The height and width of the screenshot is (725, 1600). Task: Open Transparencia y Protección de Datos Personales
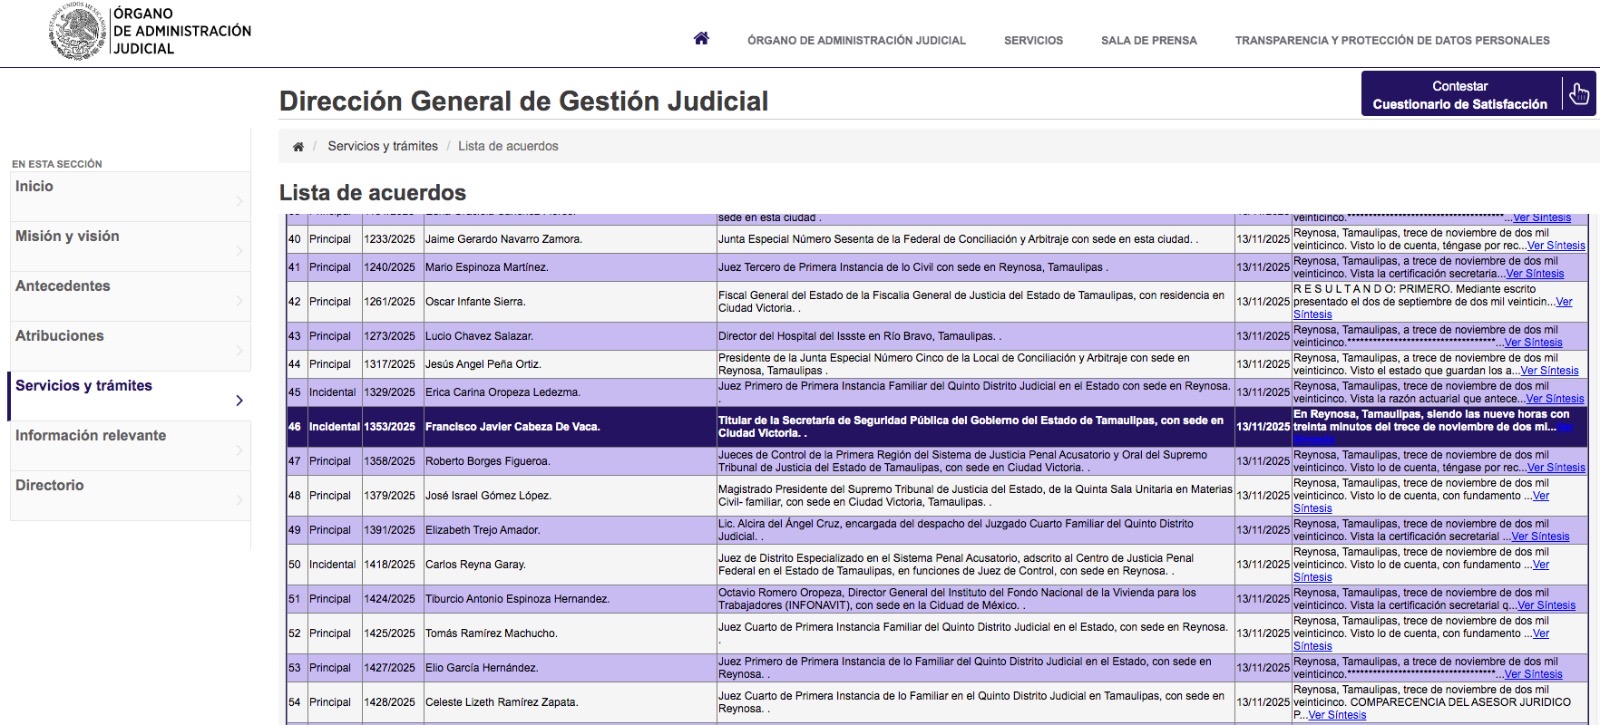pyautogui.click(x=1391, y=41)
